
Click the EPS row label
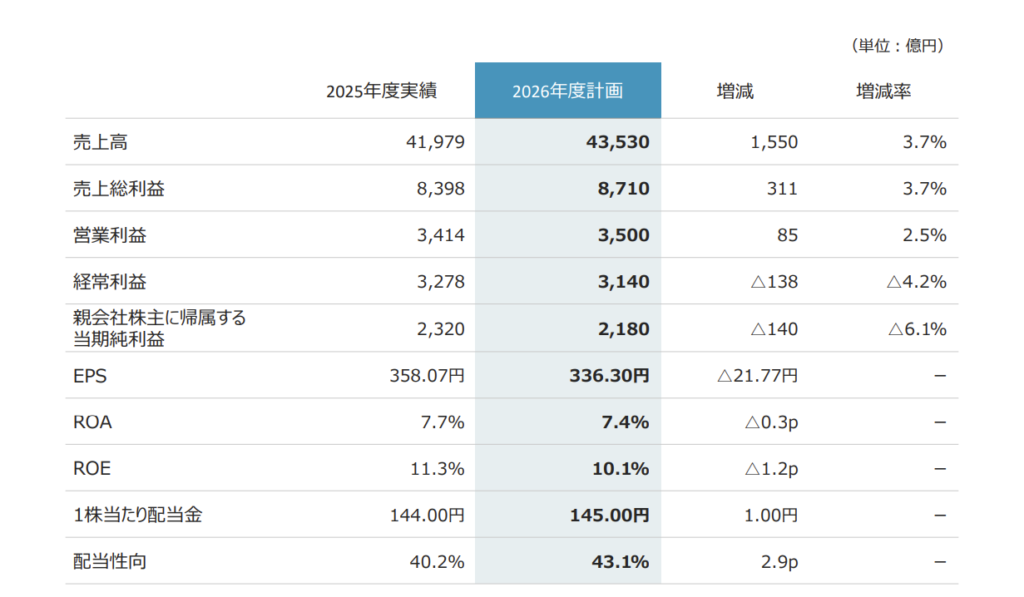(89, 376)
